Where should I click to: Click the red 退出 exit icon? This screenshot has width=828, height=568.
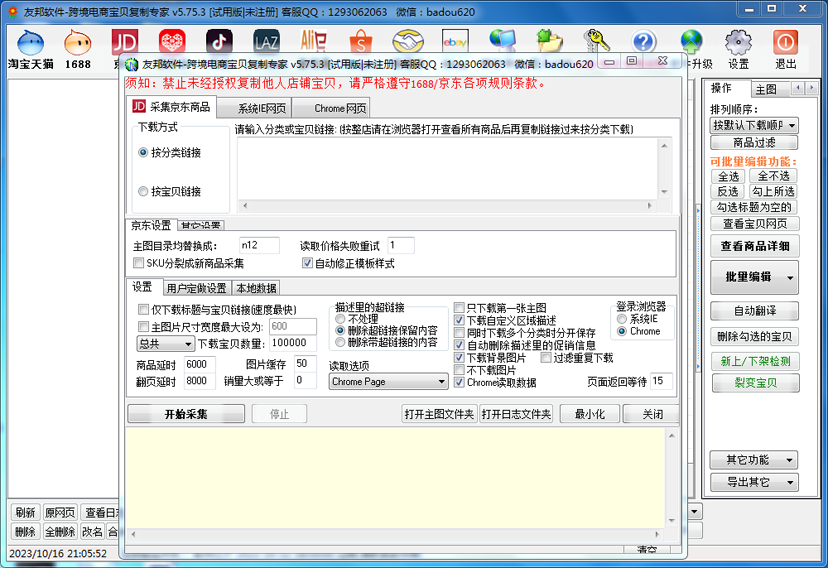[x=786, y=42]
